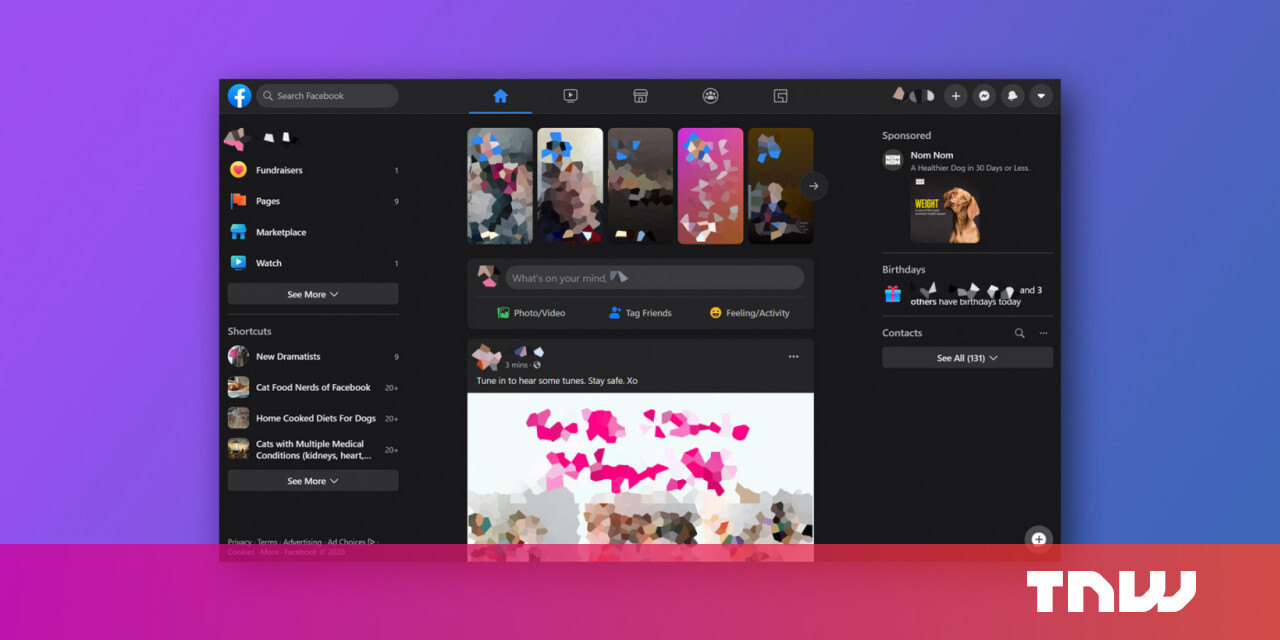Image resolution: width=1280 pixels, height=640 pixels.
Task: Open the Watch video tab icon
Action: tap(570, 96)
